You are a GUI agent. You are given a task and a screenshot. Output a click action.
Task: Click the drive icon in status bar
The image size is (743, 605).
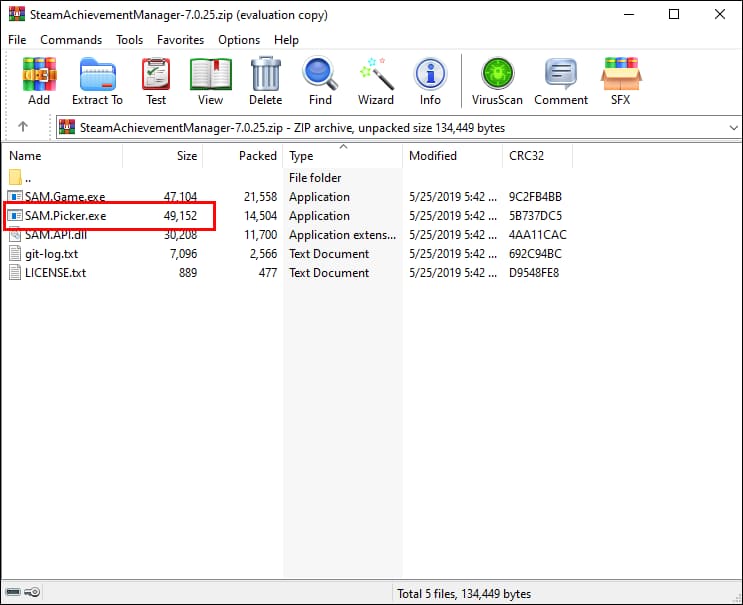[x=13, y=592]
